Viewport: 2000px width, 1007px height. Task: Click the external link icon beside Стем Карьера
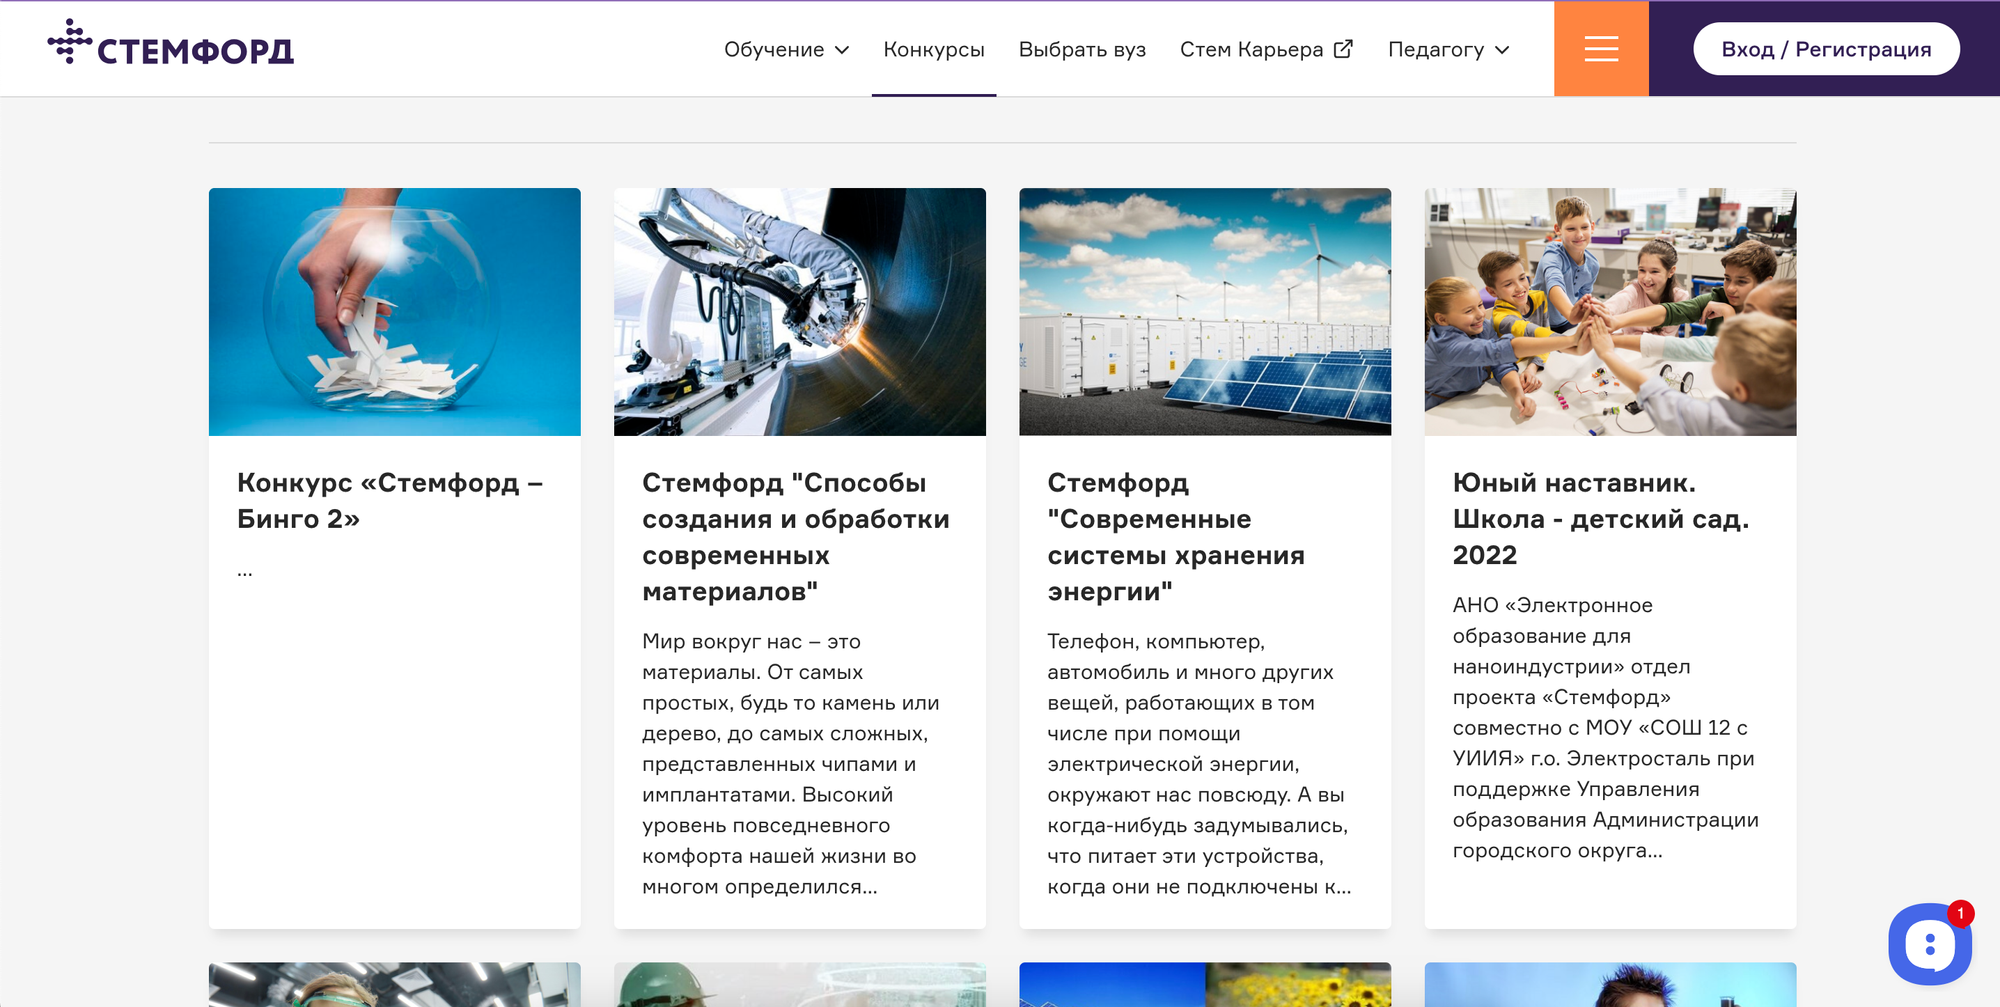tap(1343, 49)
